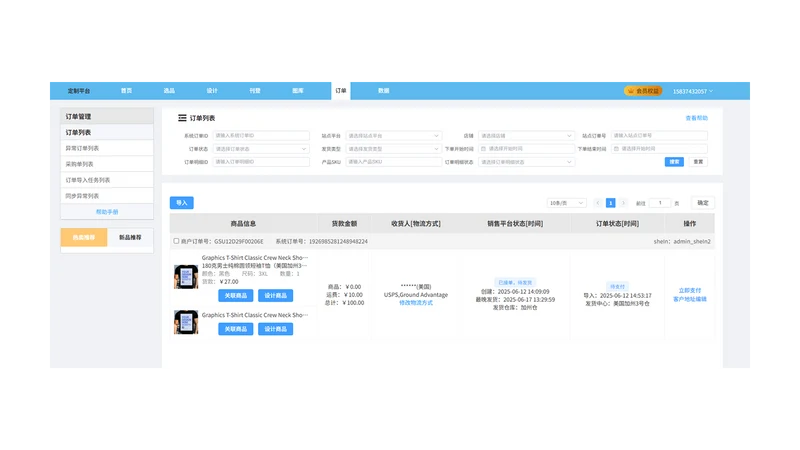The width and height of the screenshot is (800, 450).
Task: Open the 数据 tab
Action: click(x=384, y=91)
